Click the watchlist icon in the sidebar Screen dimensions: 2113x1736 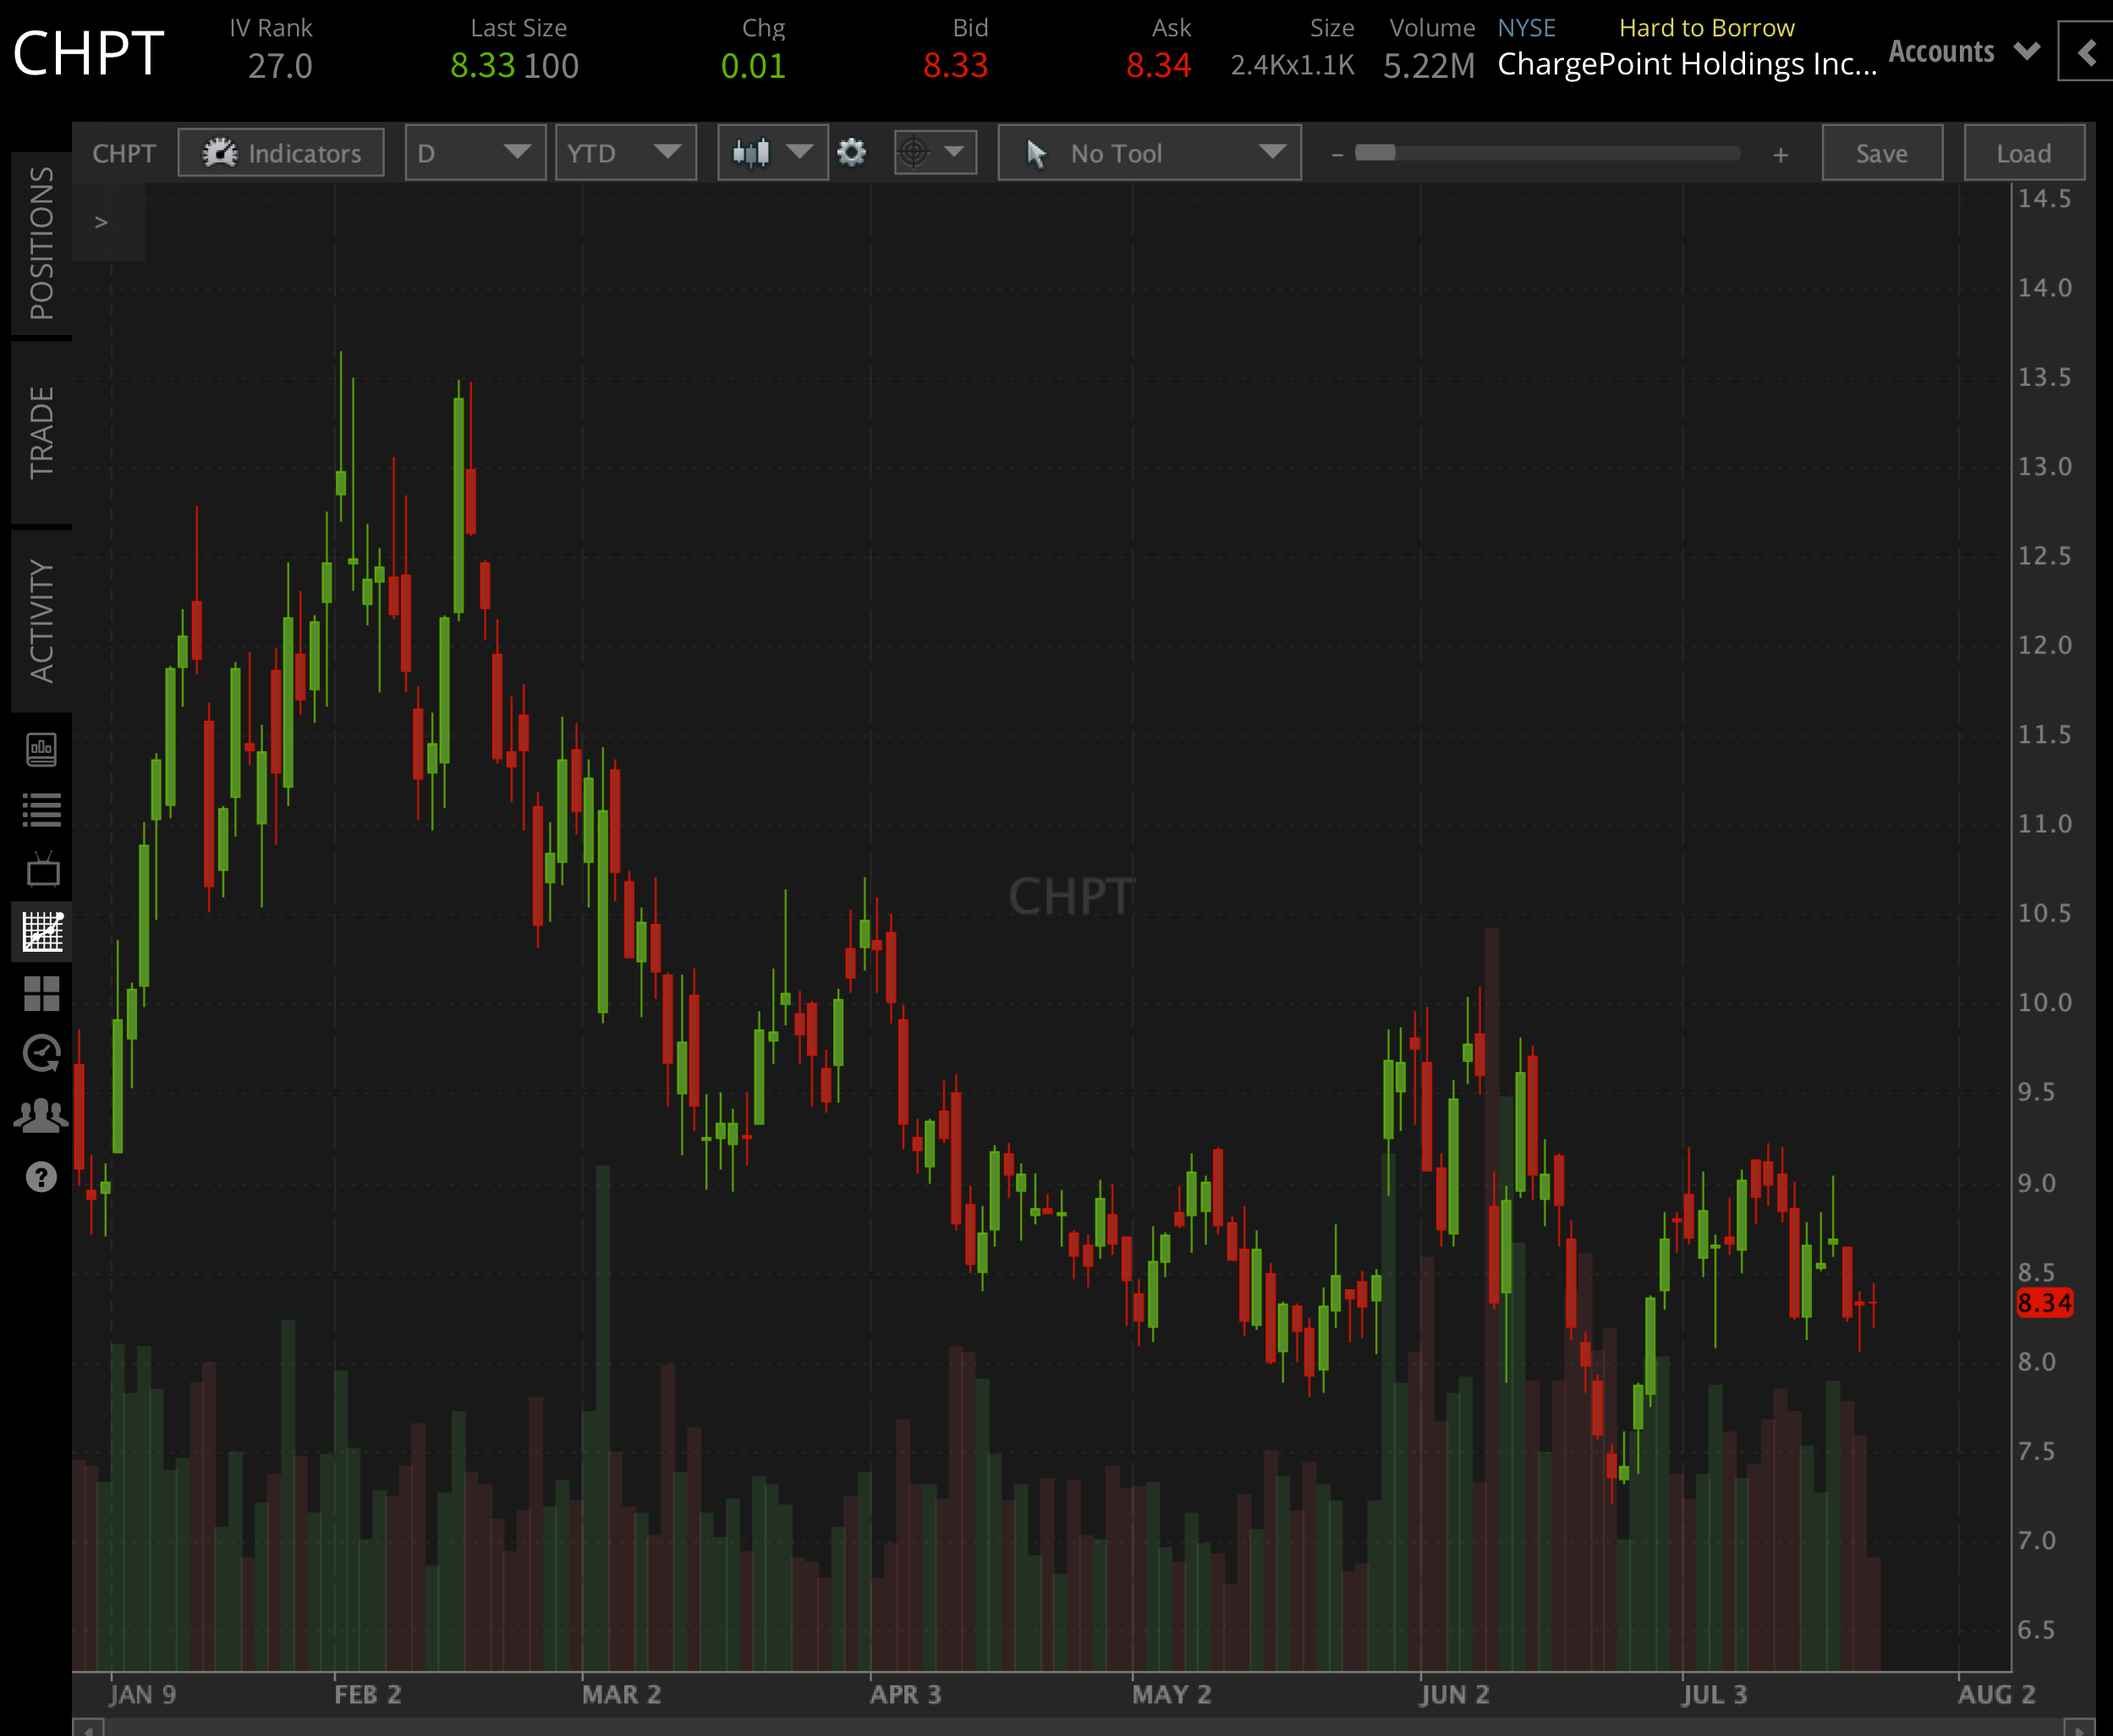point(42,810)
